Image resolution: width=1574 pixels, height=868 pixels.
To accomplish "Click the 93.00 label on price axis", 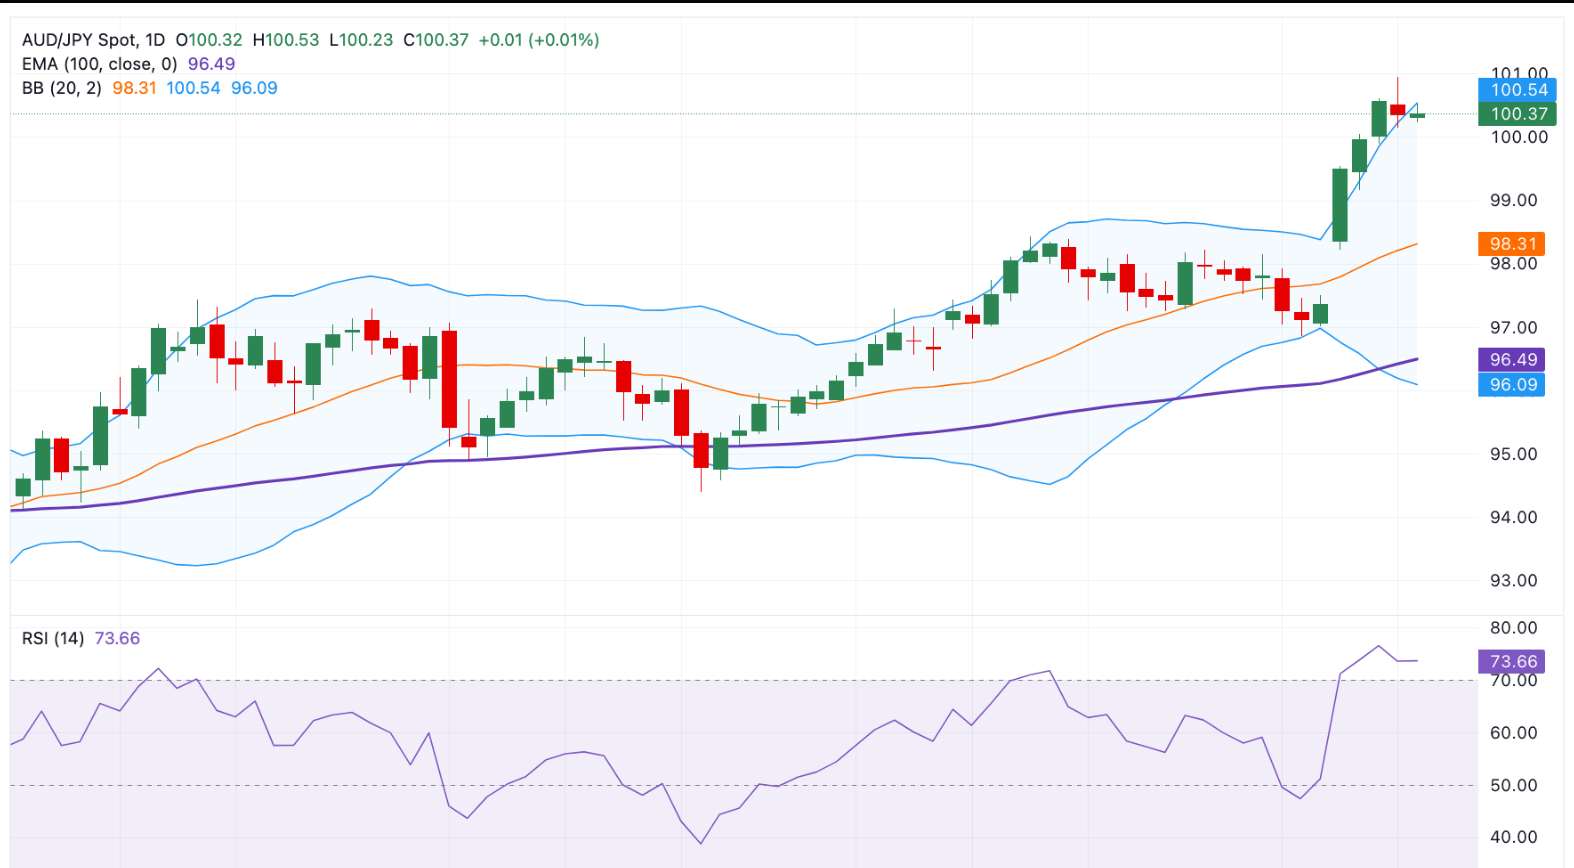I will coord(1513,581).
